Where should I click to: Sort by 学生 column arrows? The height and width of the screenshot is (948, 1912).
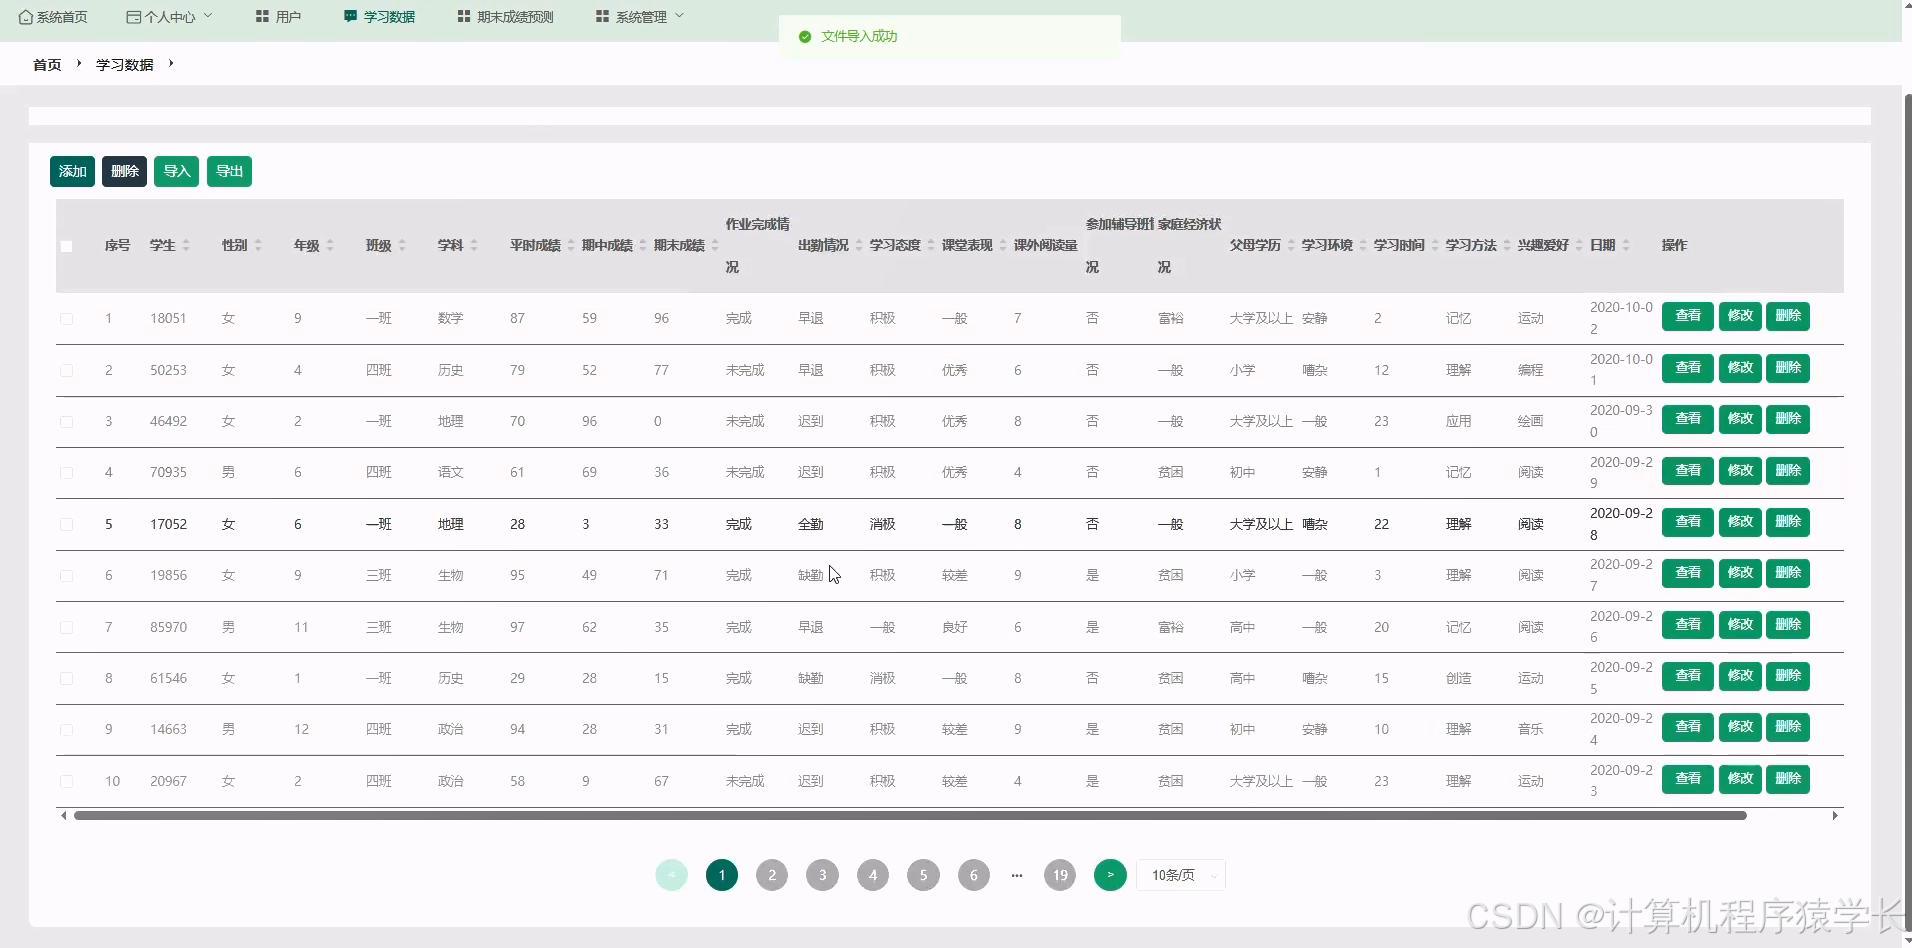(x=186, y=245)
